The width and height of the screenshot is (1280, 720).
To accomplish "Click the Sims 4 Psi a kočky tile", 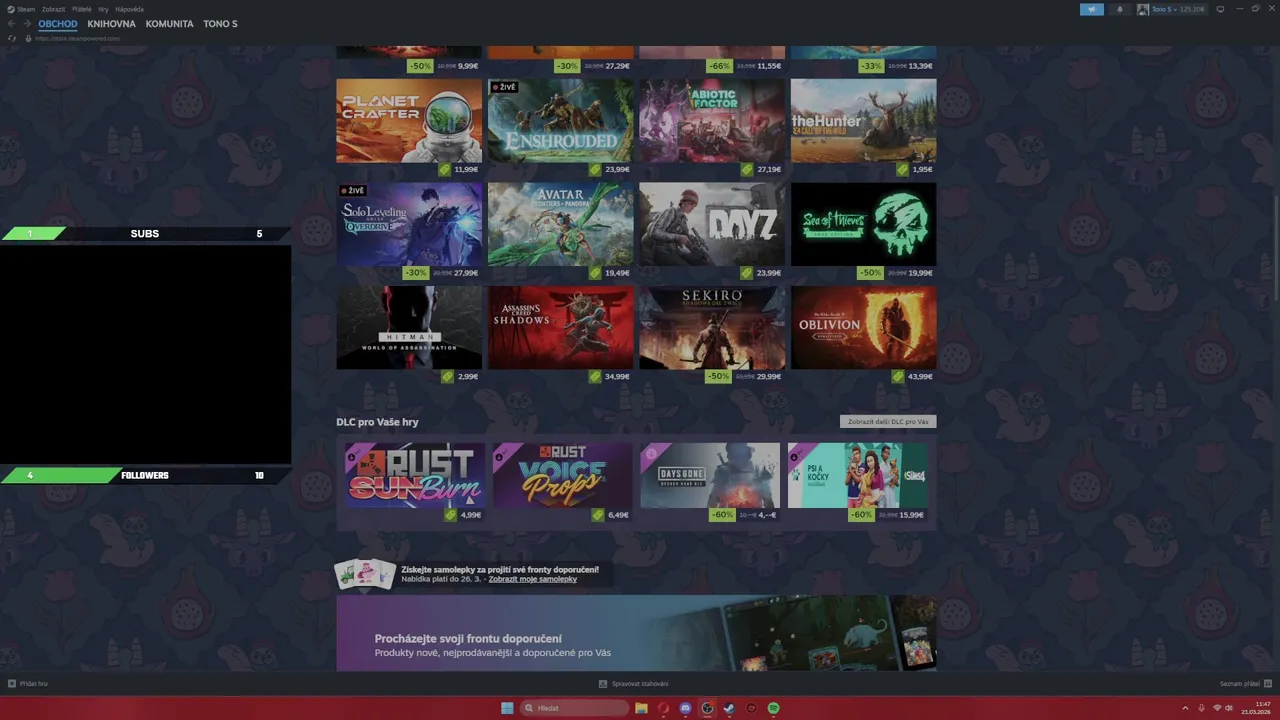I will [x=858, y=475].
